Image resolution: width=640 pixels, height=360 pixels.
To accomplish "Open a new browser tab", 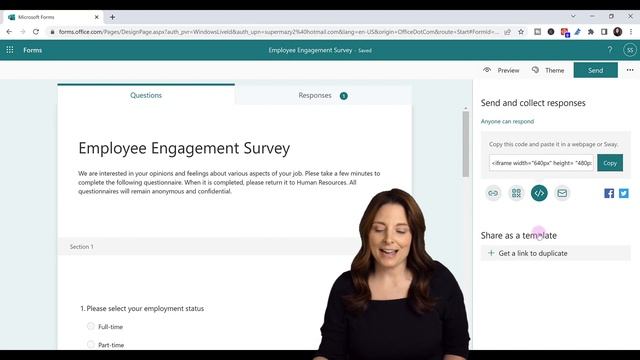I will tap(112, 17).
